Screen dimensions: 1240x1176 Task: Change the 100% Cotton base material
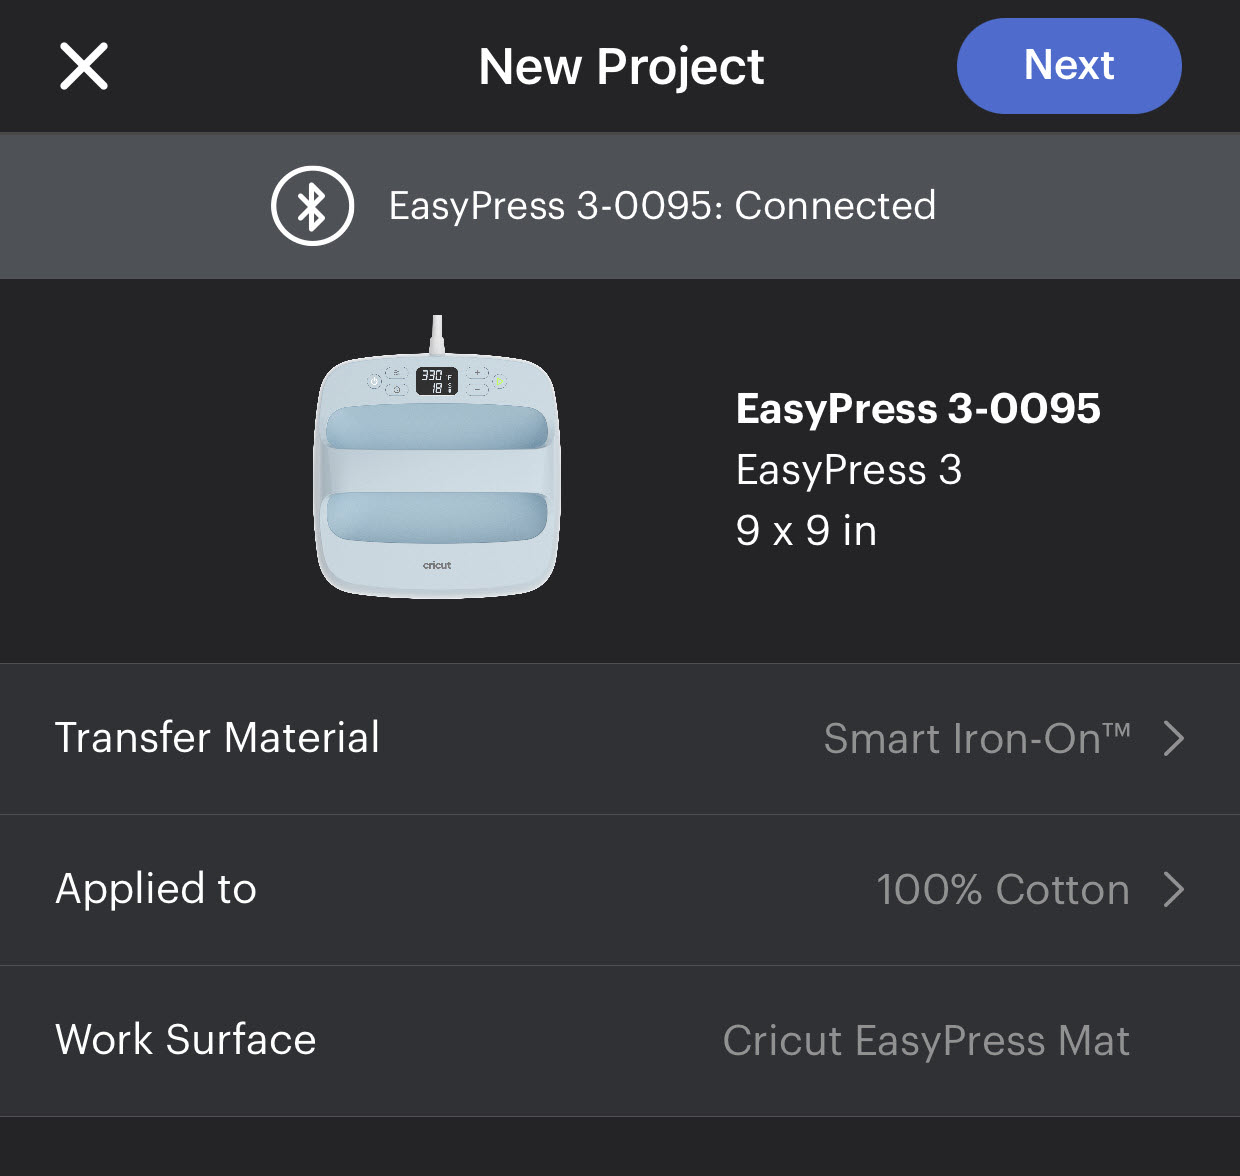point(1002,890)
